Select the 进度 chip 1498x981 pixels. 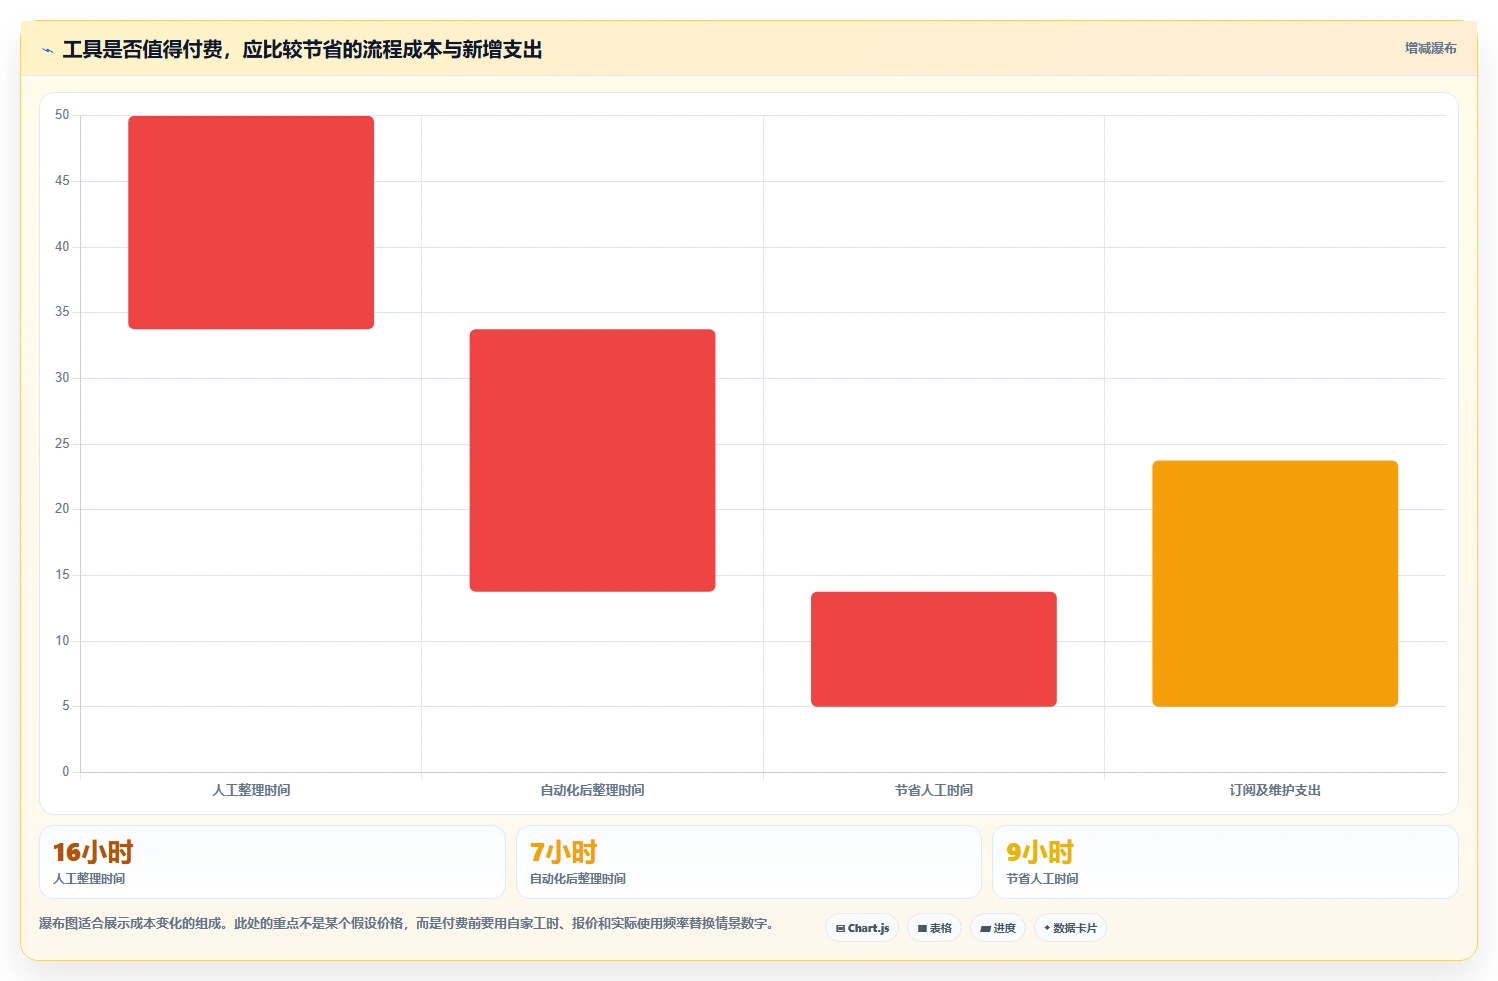(997, 928)
